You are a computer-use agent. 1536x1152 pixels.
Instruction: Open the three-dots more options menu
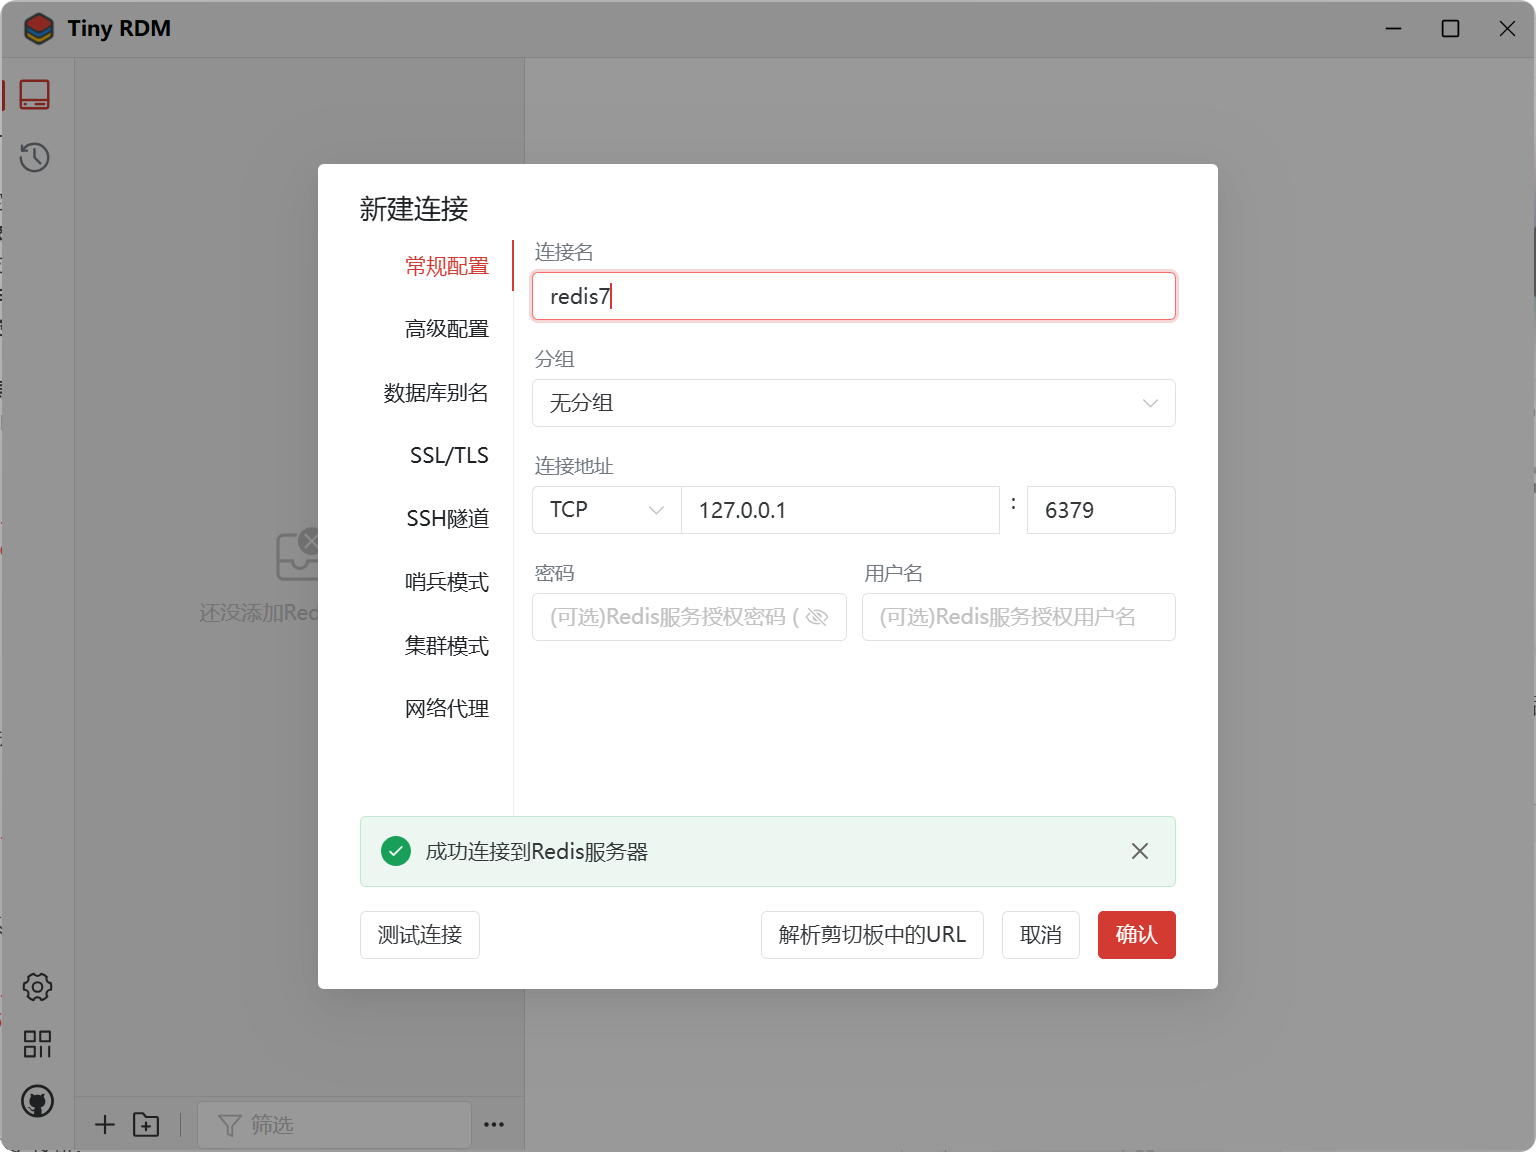[x=494, y=1125]
